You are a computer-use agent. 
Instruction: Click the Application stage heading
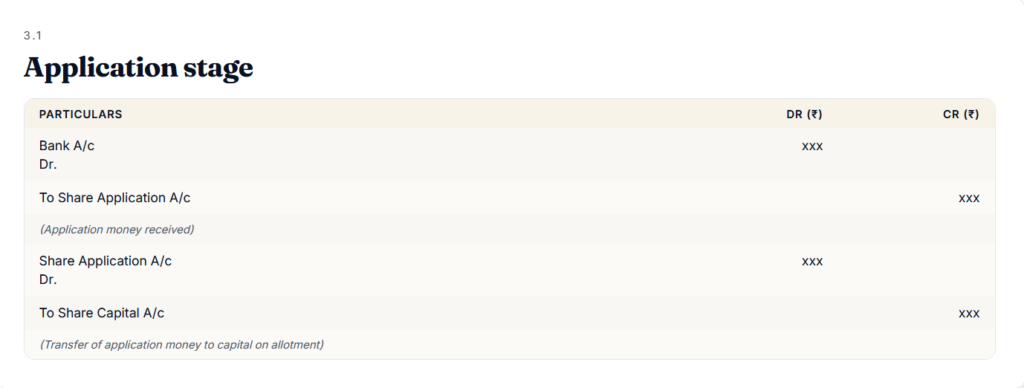[x=138, y=68]
